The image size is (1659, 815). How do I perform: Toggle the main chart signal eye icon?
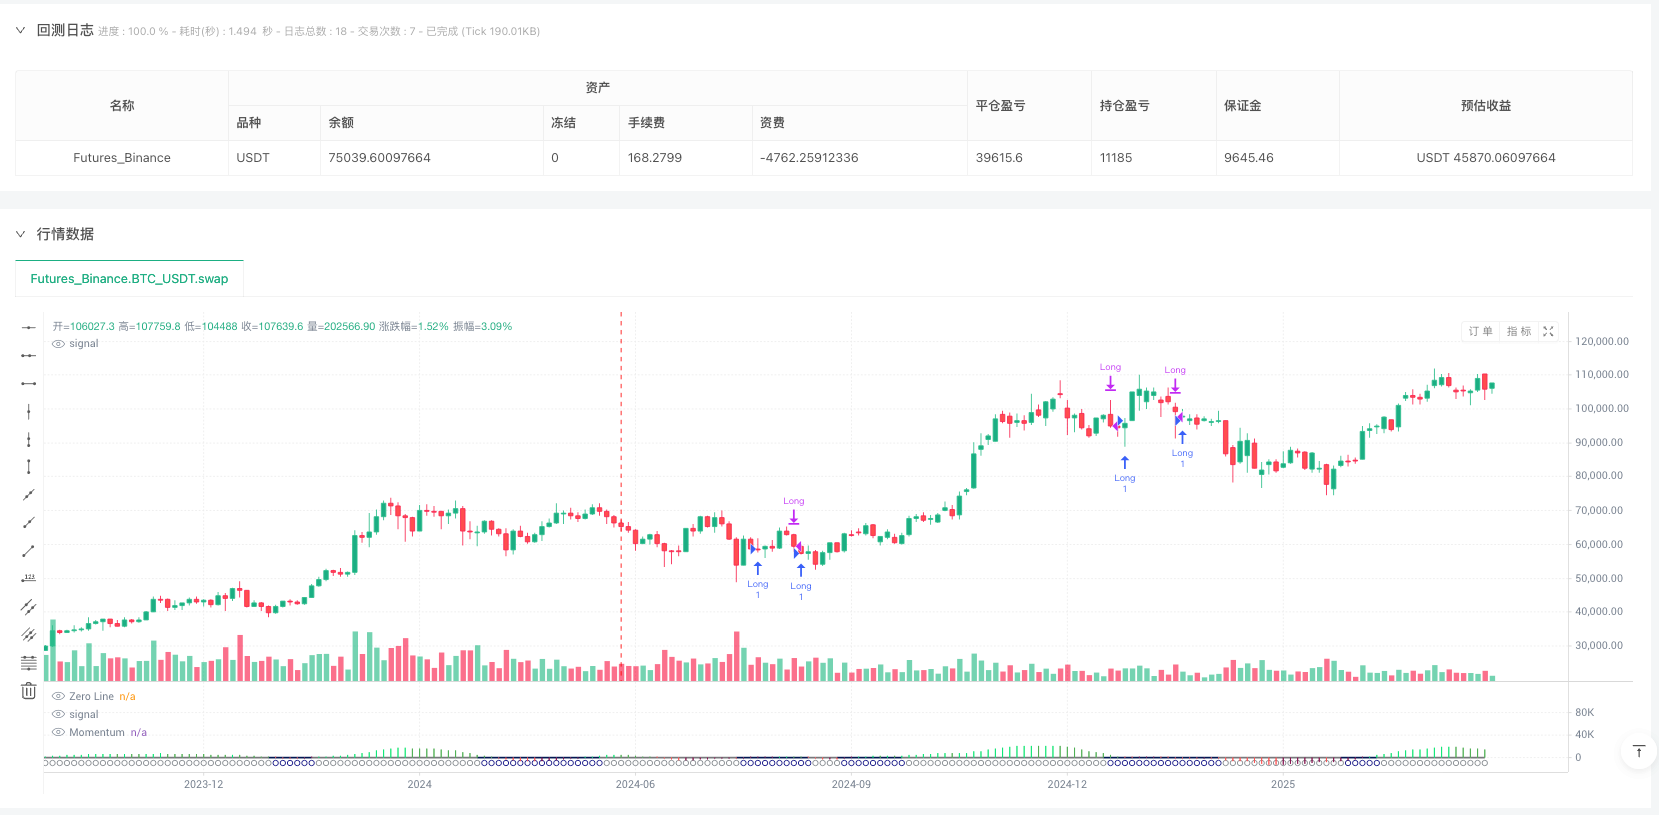tap(59, 343)
